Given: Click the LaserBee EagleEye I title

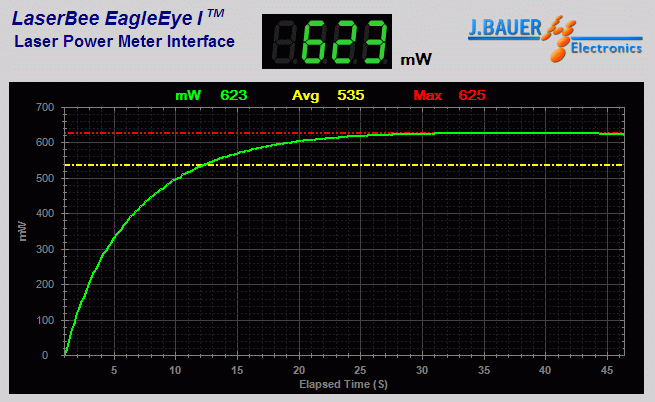Looking at the screenshot, I should click(118, 18).
